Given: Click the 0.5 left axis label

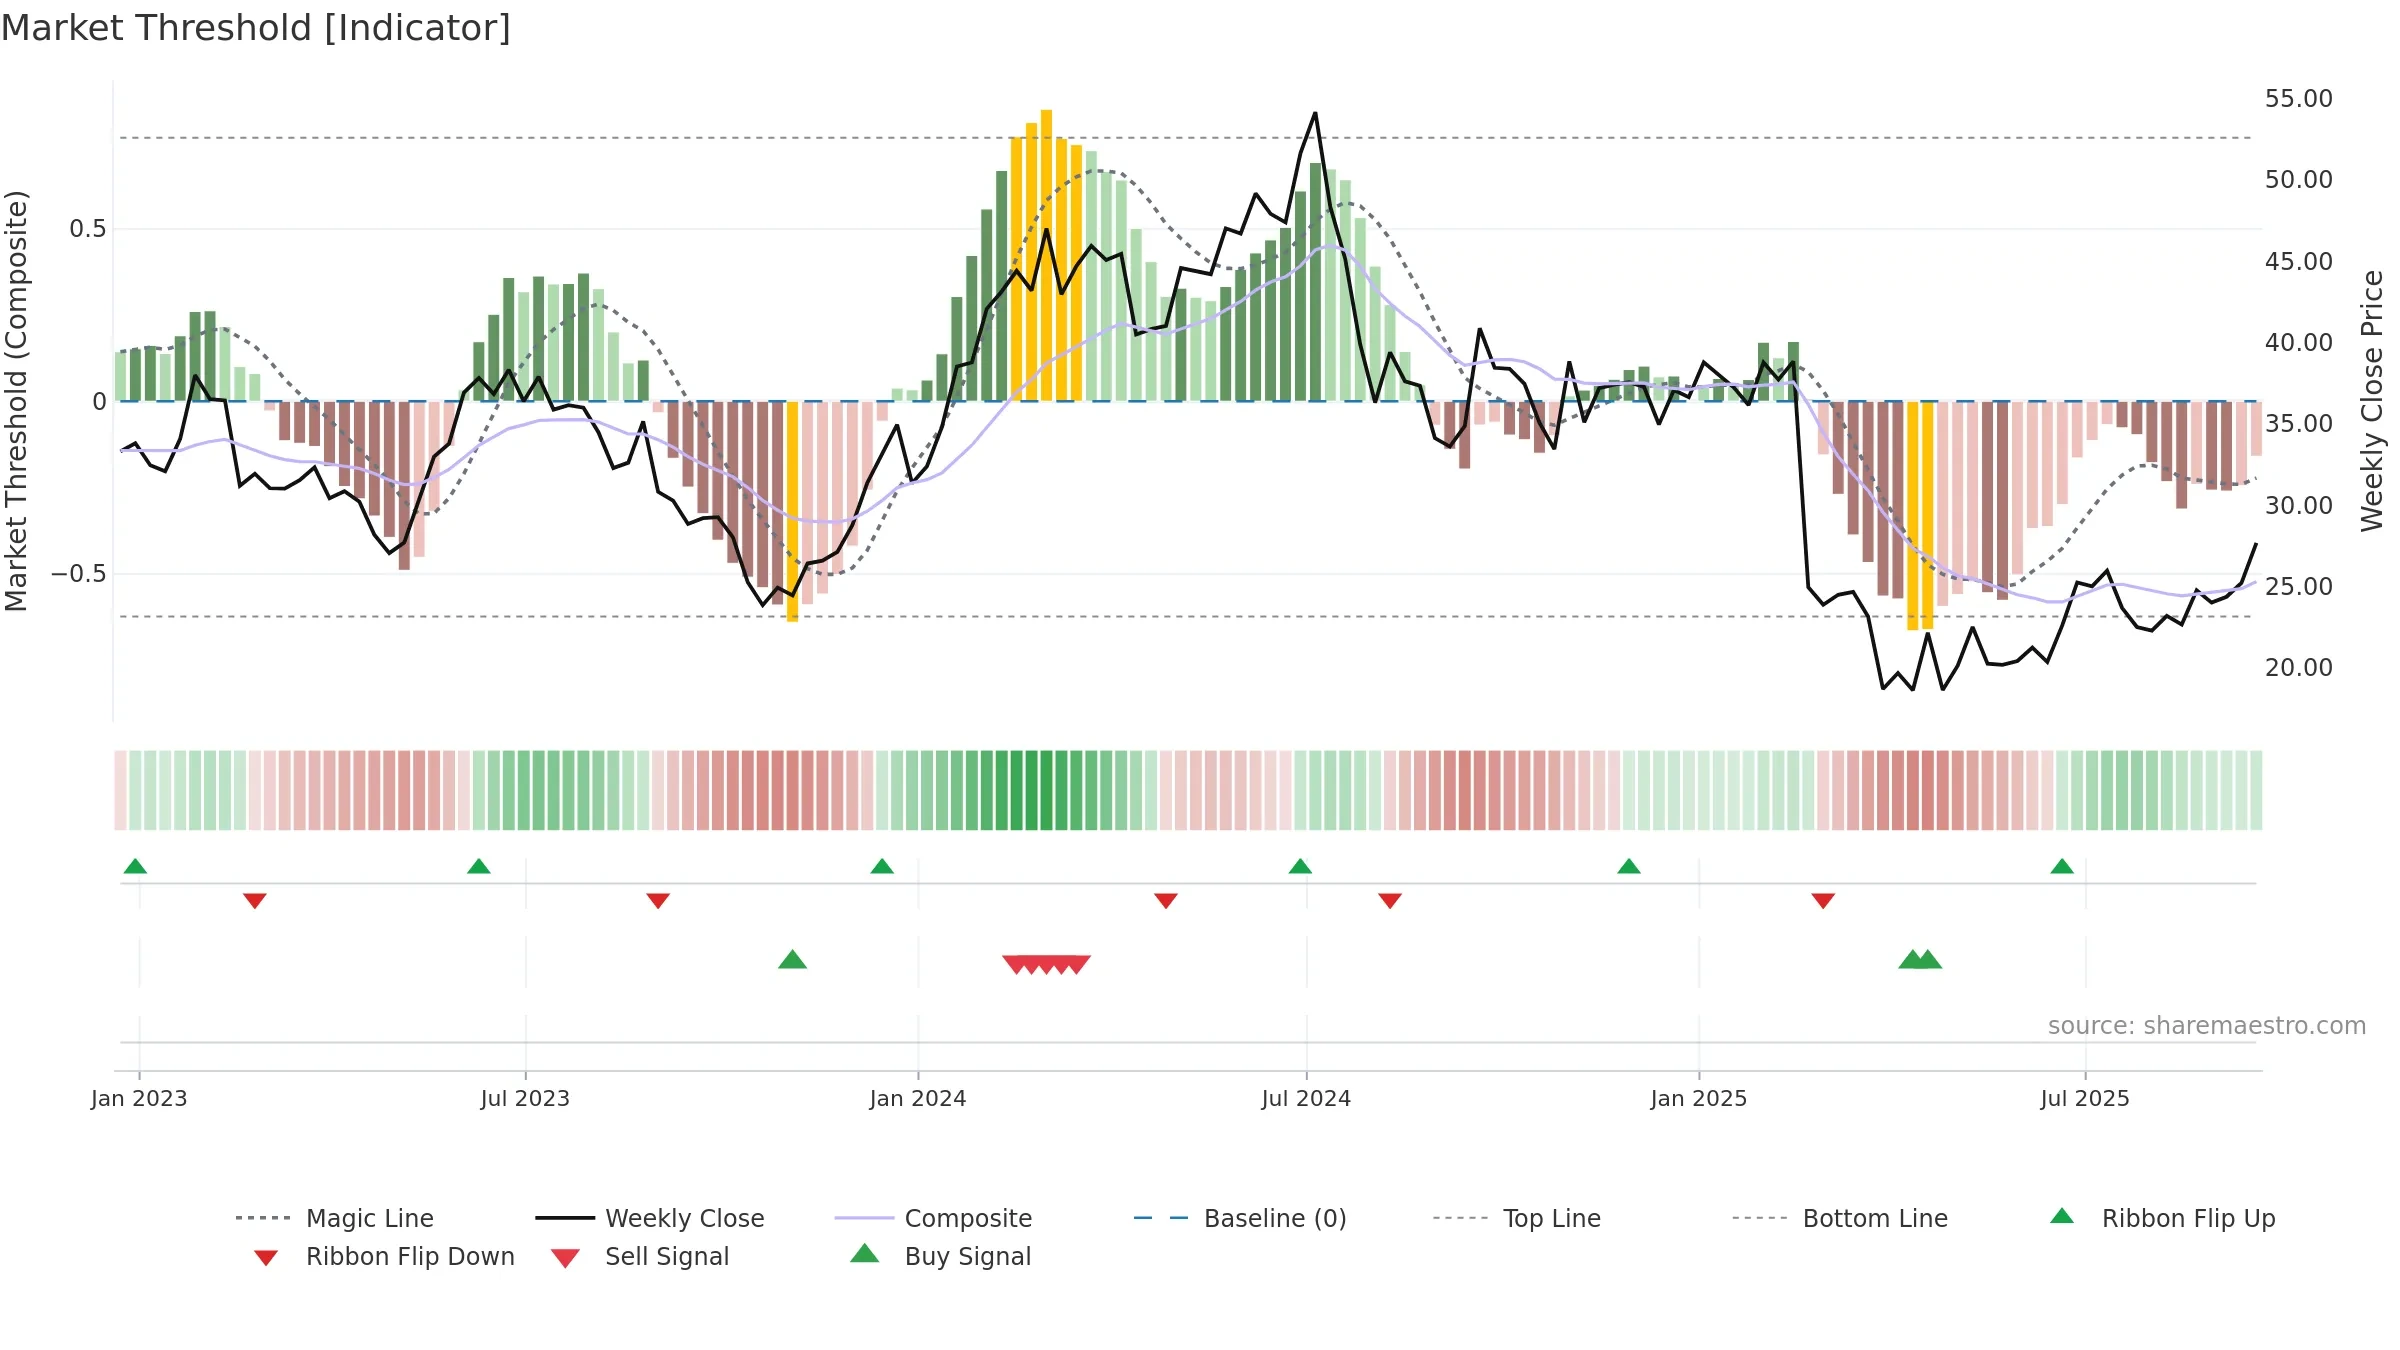Looking at the screenshot, I should click(87, 229).
